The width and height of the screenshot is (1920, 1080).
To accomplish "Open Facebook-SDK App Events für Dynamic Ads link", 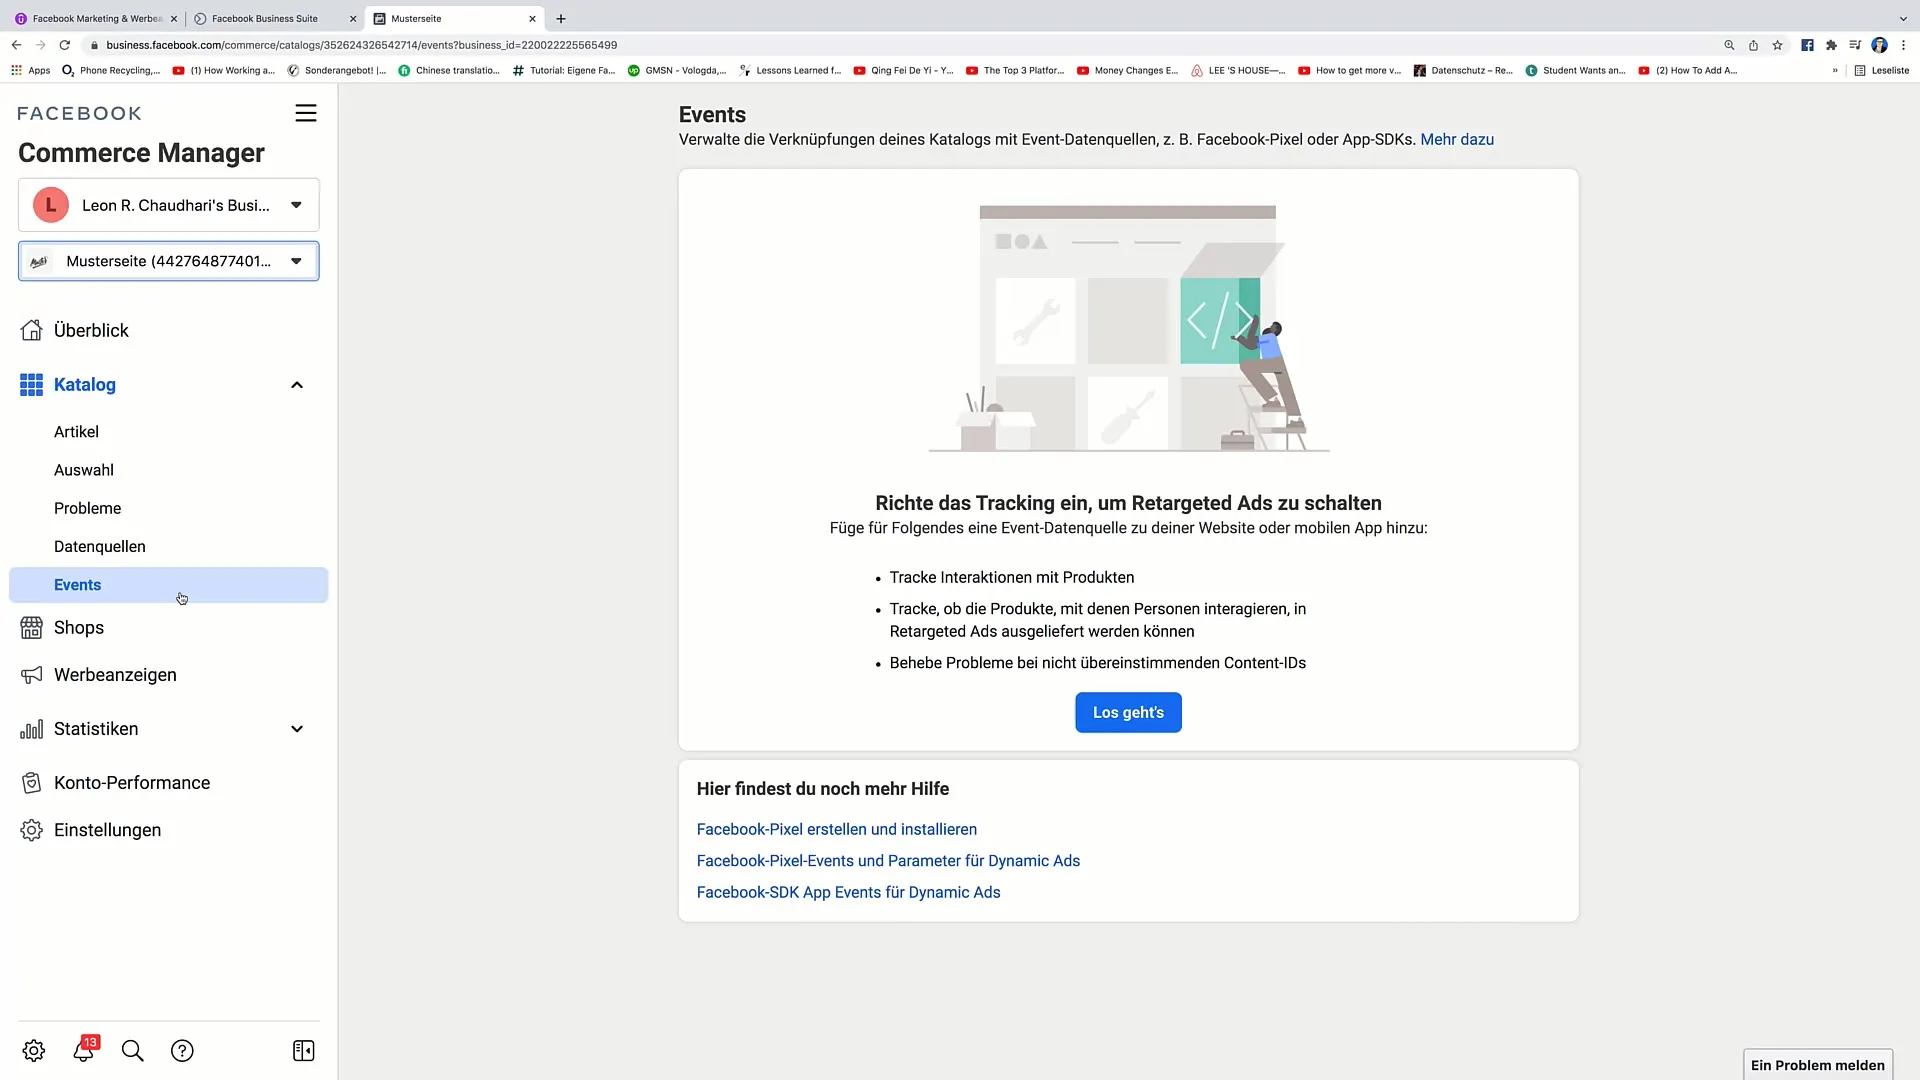I will click(848, 892).
